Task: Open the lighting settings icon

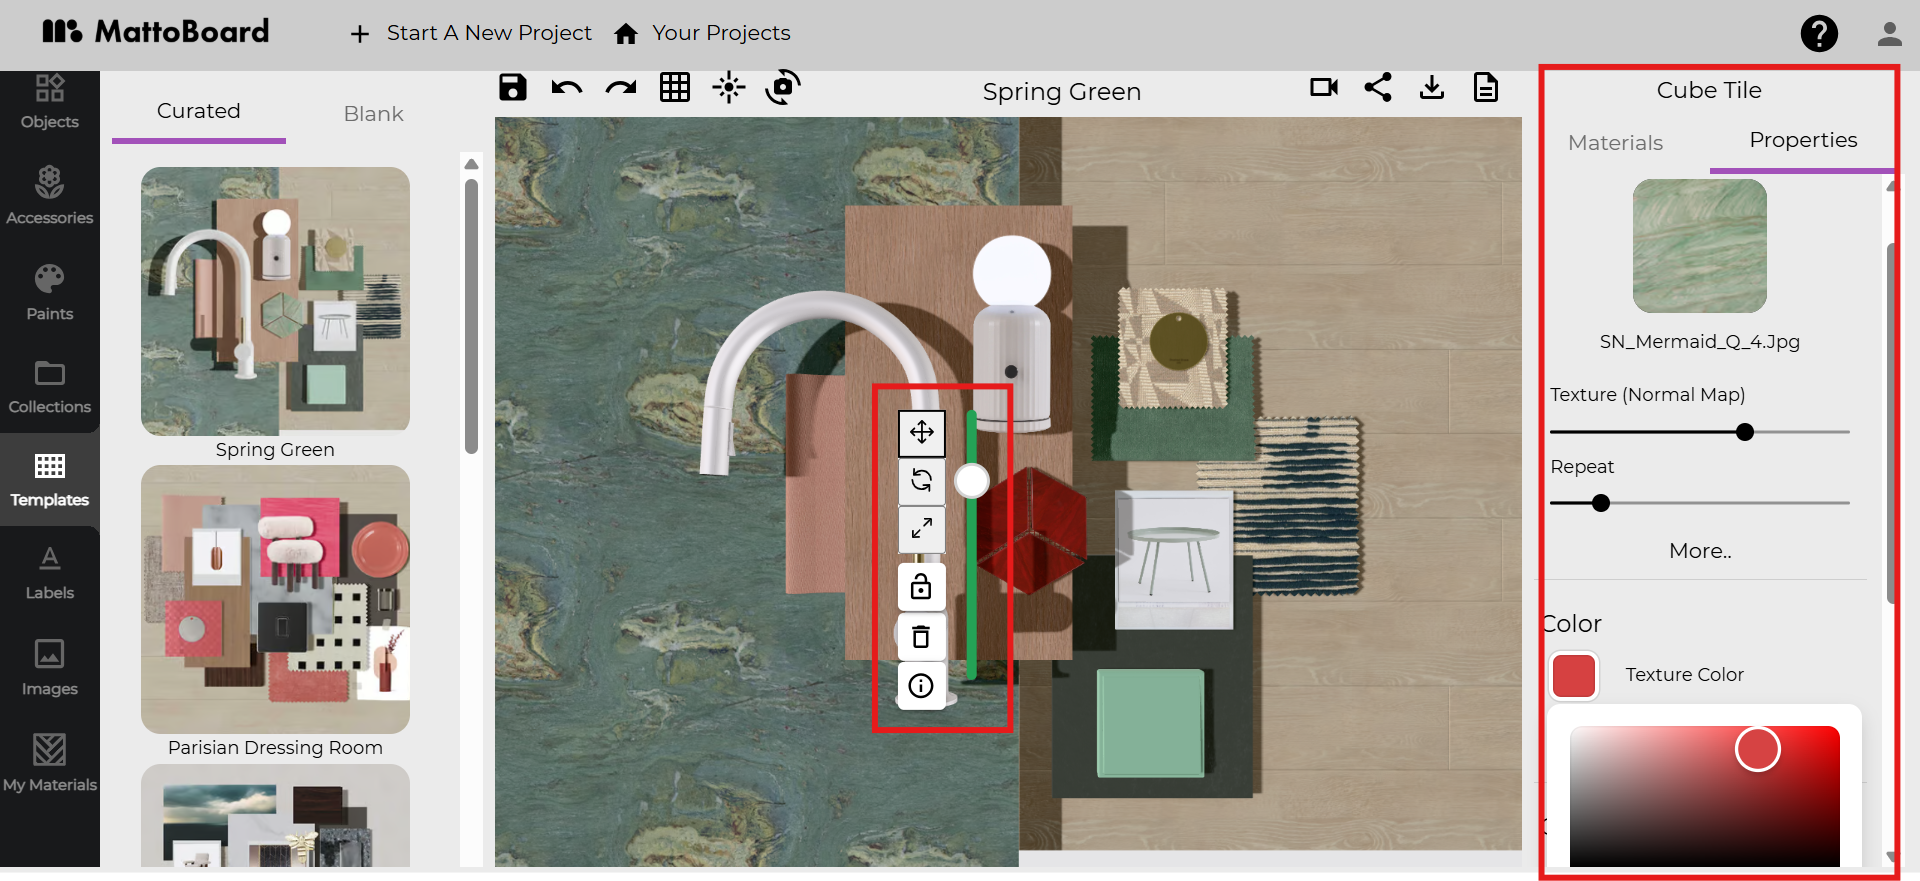Action: coord(729,88)
